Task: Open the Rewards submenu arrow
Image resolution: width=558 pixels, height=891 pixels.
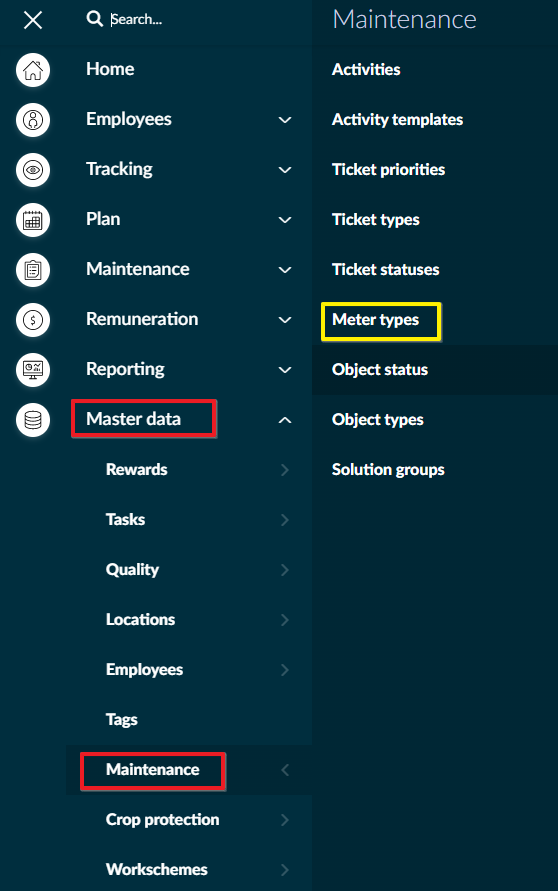Action: (285, 470)
